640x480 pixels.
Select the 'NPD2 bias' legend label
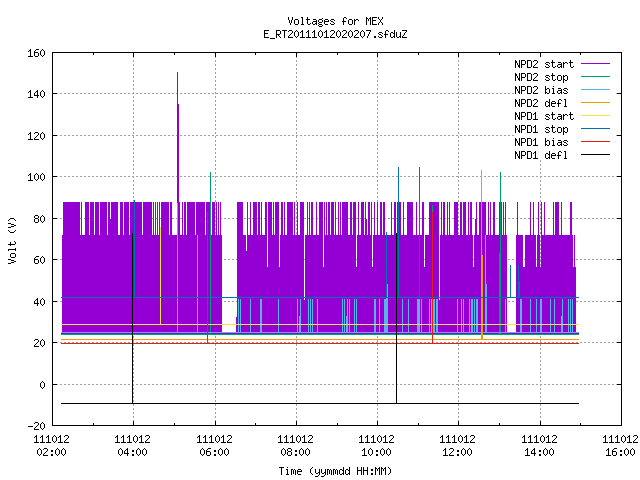541,90
